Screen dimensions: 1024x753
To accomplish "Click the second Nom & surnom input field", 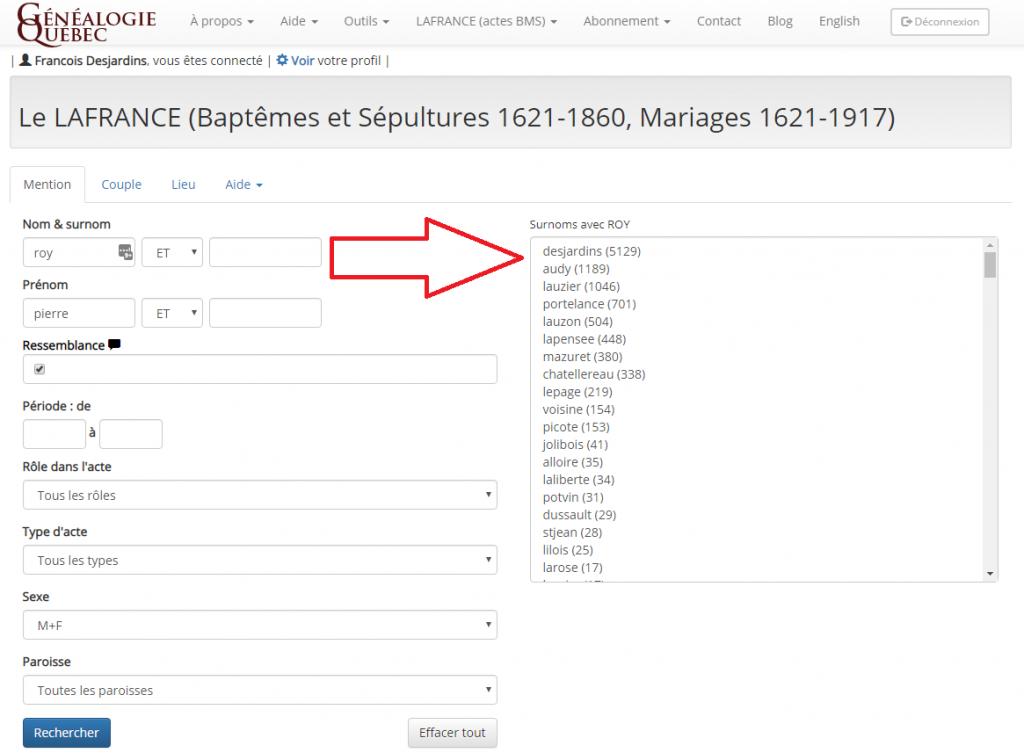I will (x=265, y=252).
